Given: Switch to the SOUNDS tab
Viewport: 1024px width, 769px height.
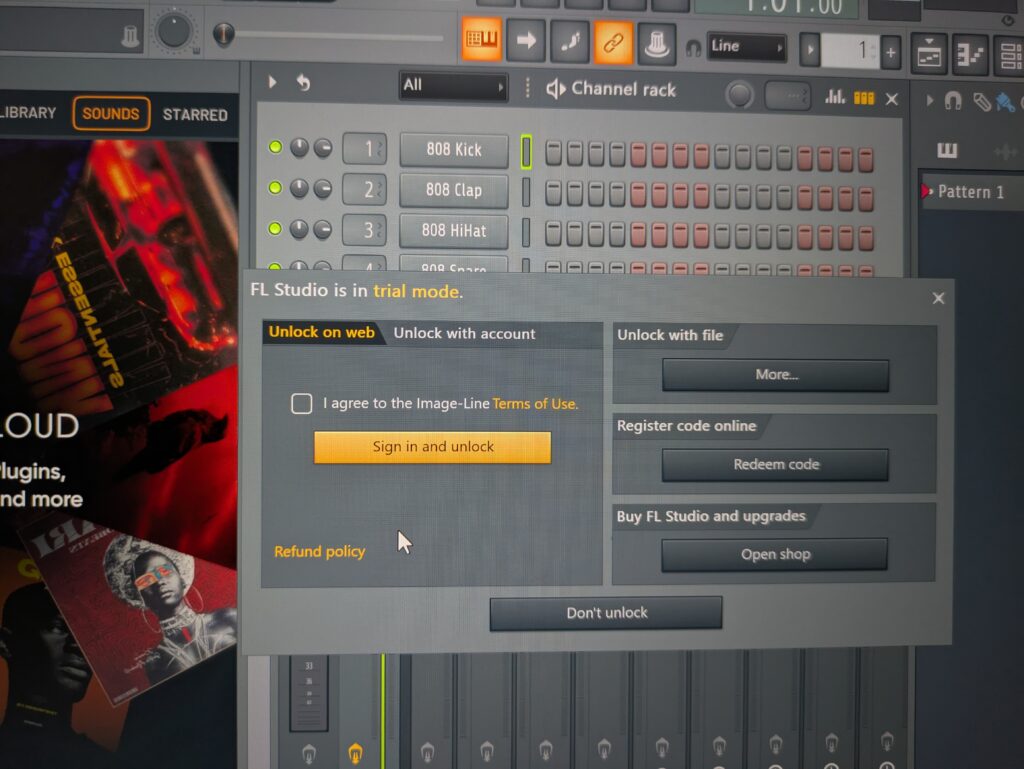Looking at the screenshot, I should pos(111,114).
